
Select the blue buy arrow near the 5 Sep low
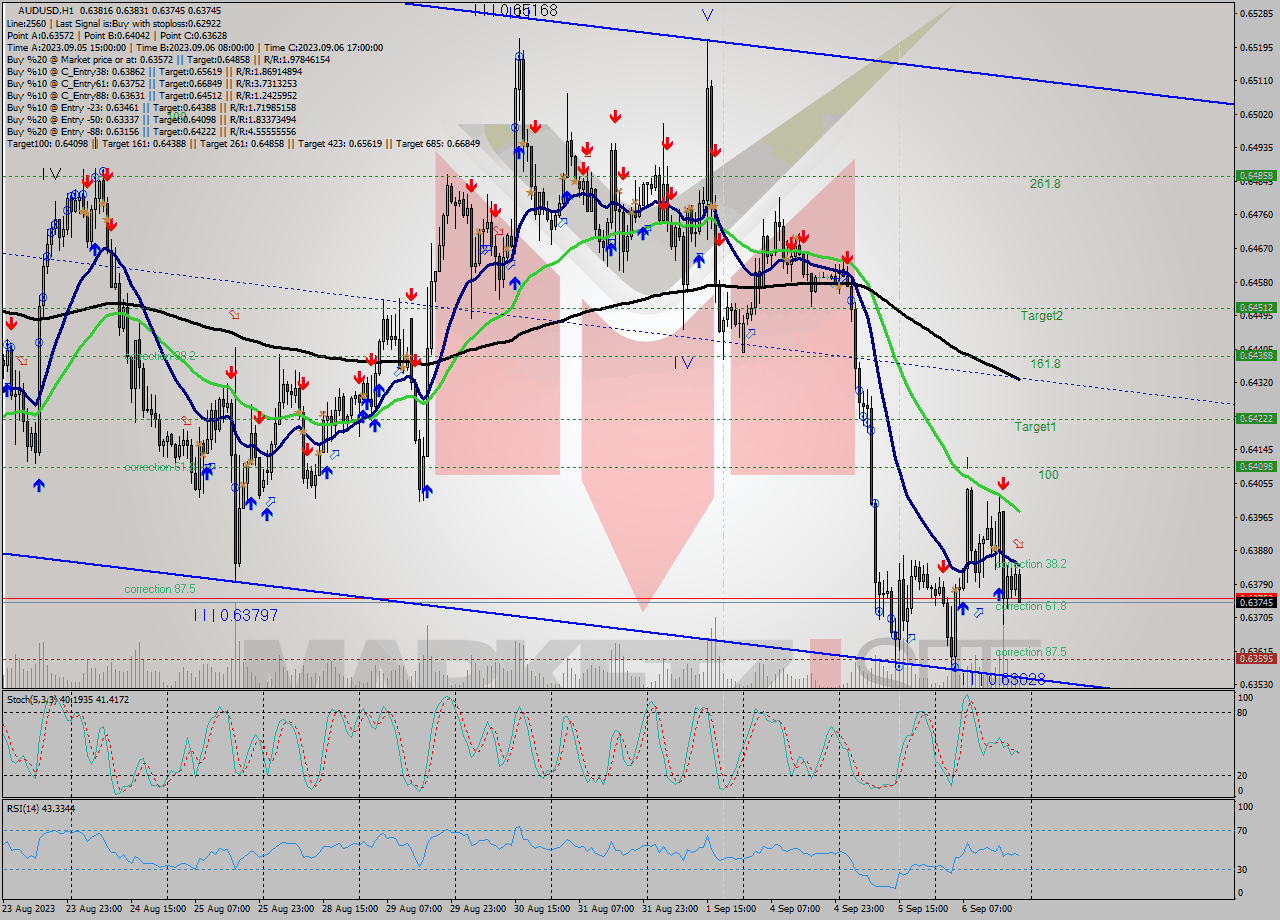coord(962,607)
